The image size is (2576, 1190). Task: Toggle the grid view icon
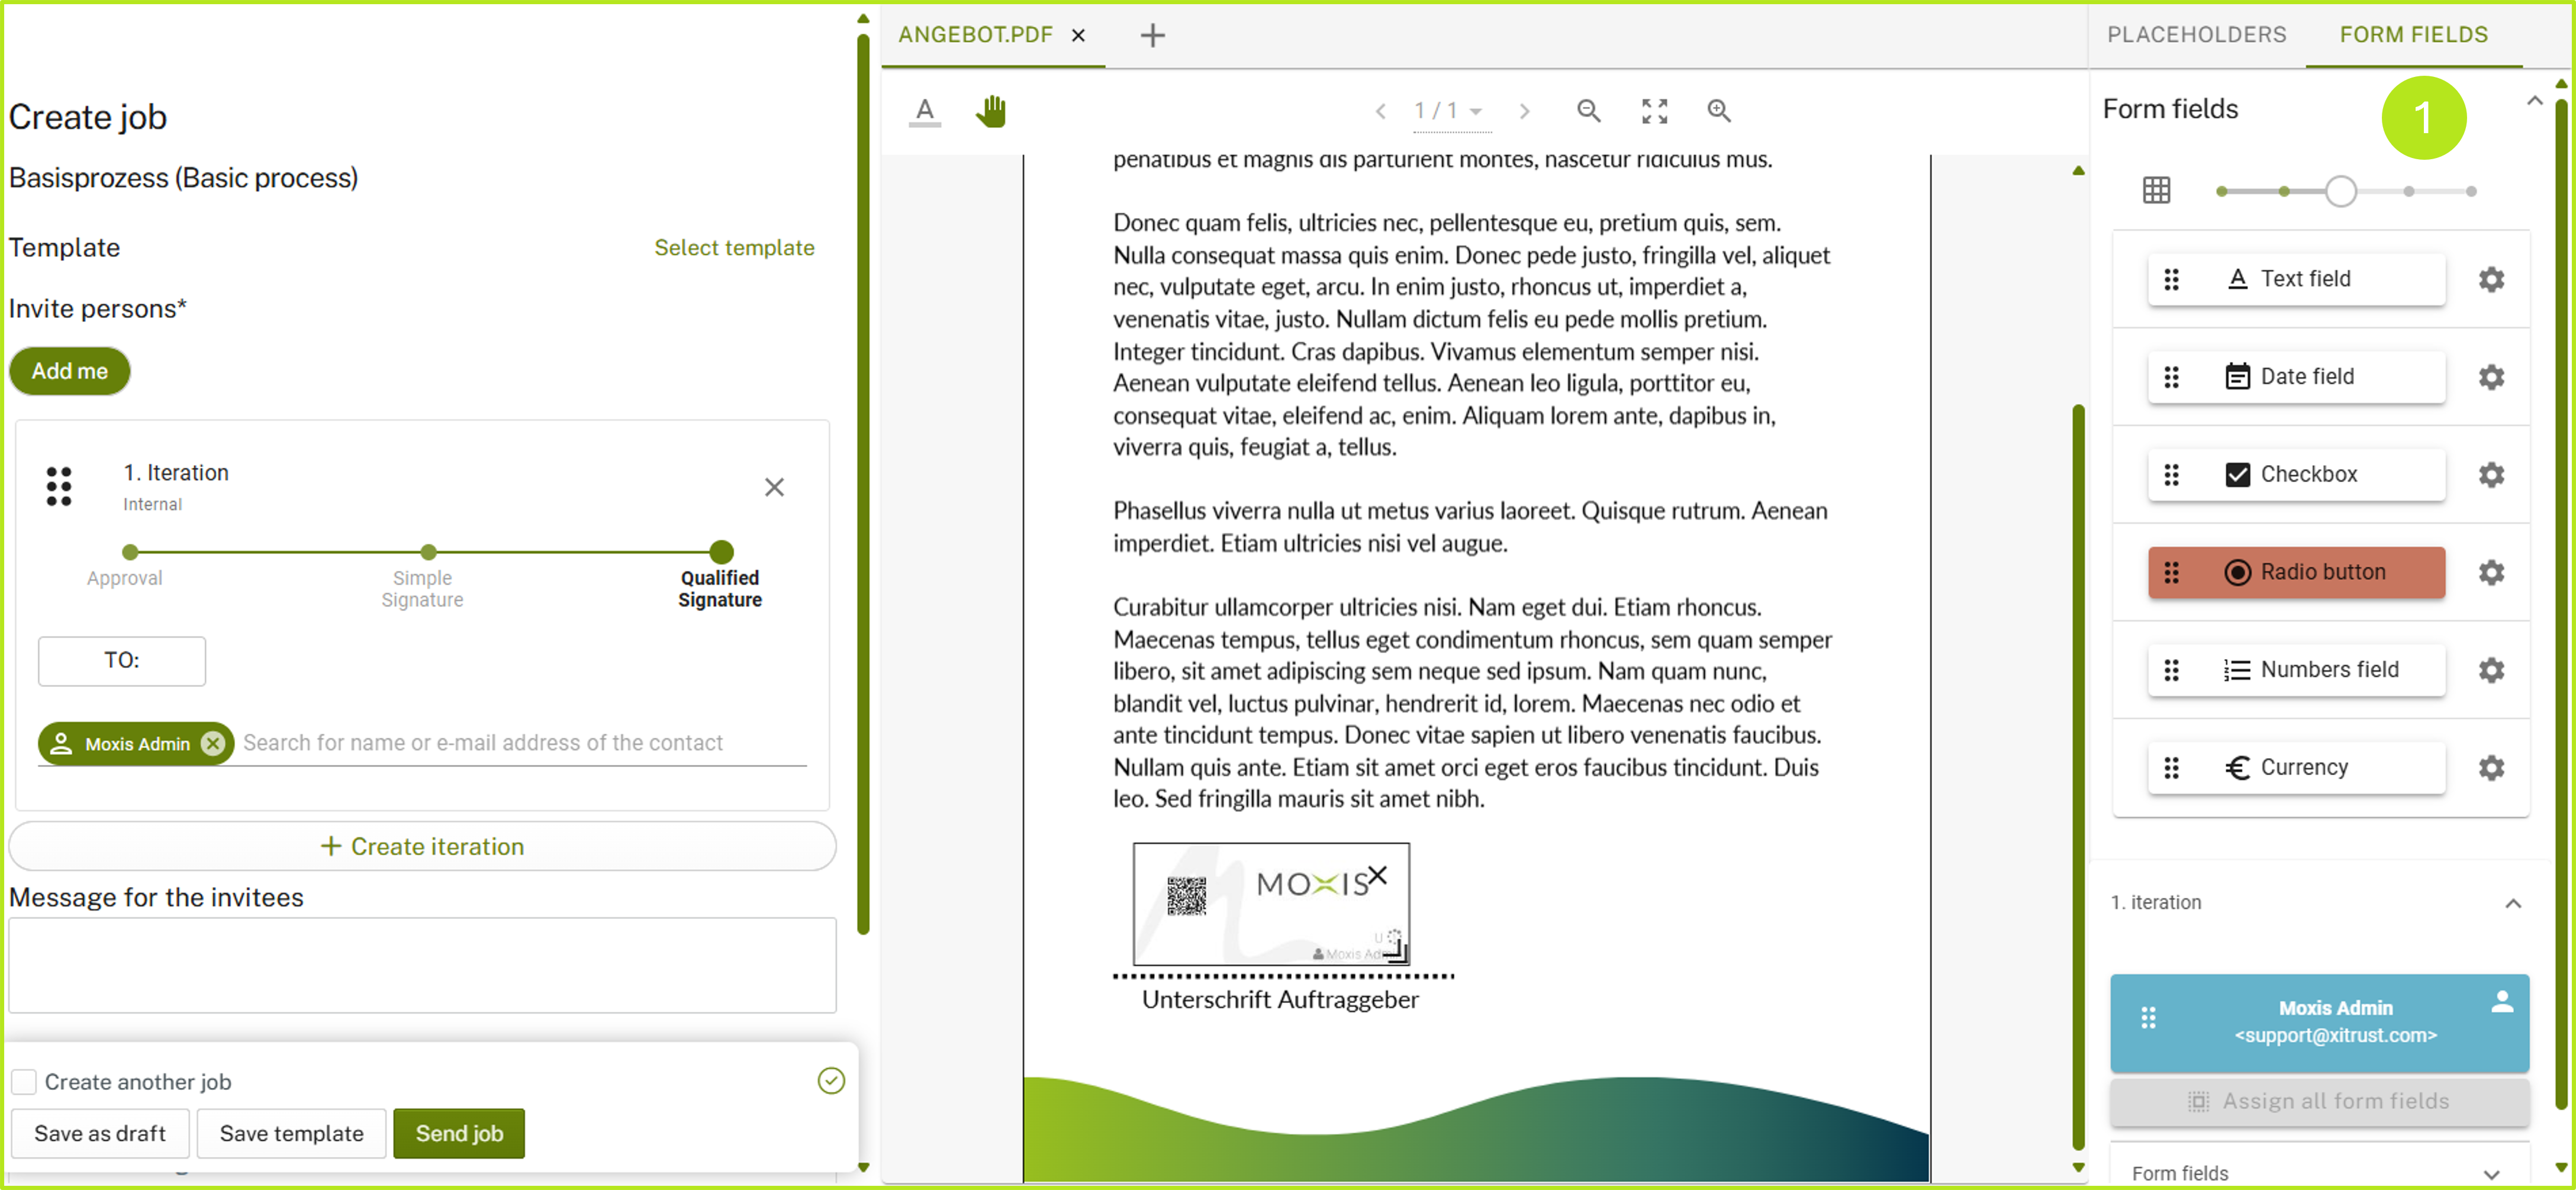point(2156,190)
